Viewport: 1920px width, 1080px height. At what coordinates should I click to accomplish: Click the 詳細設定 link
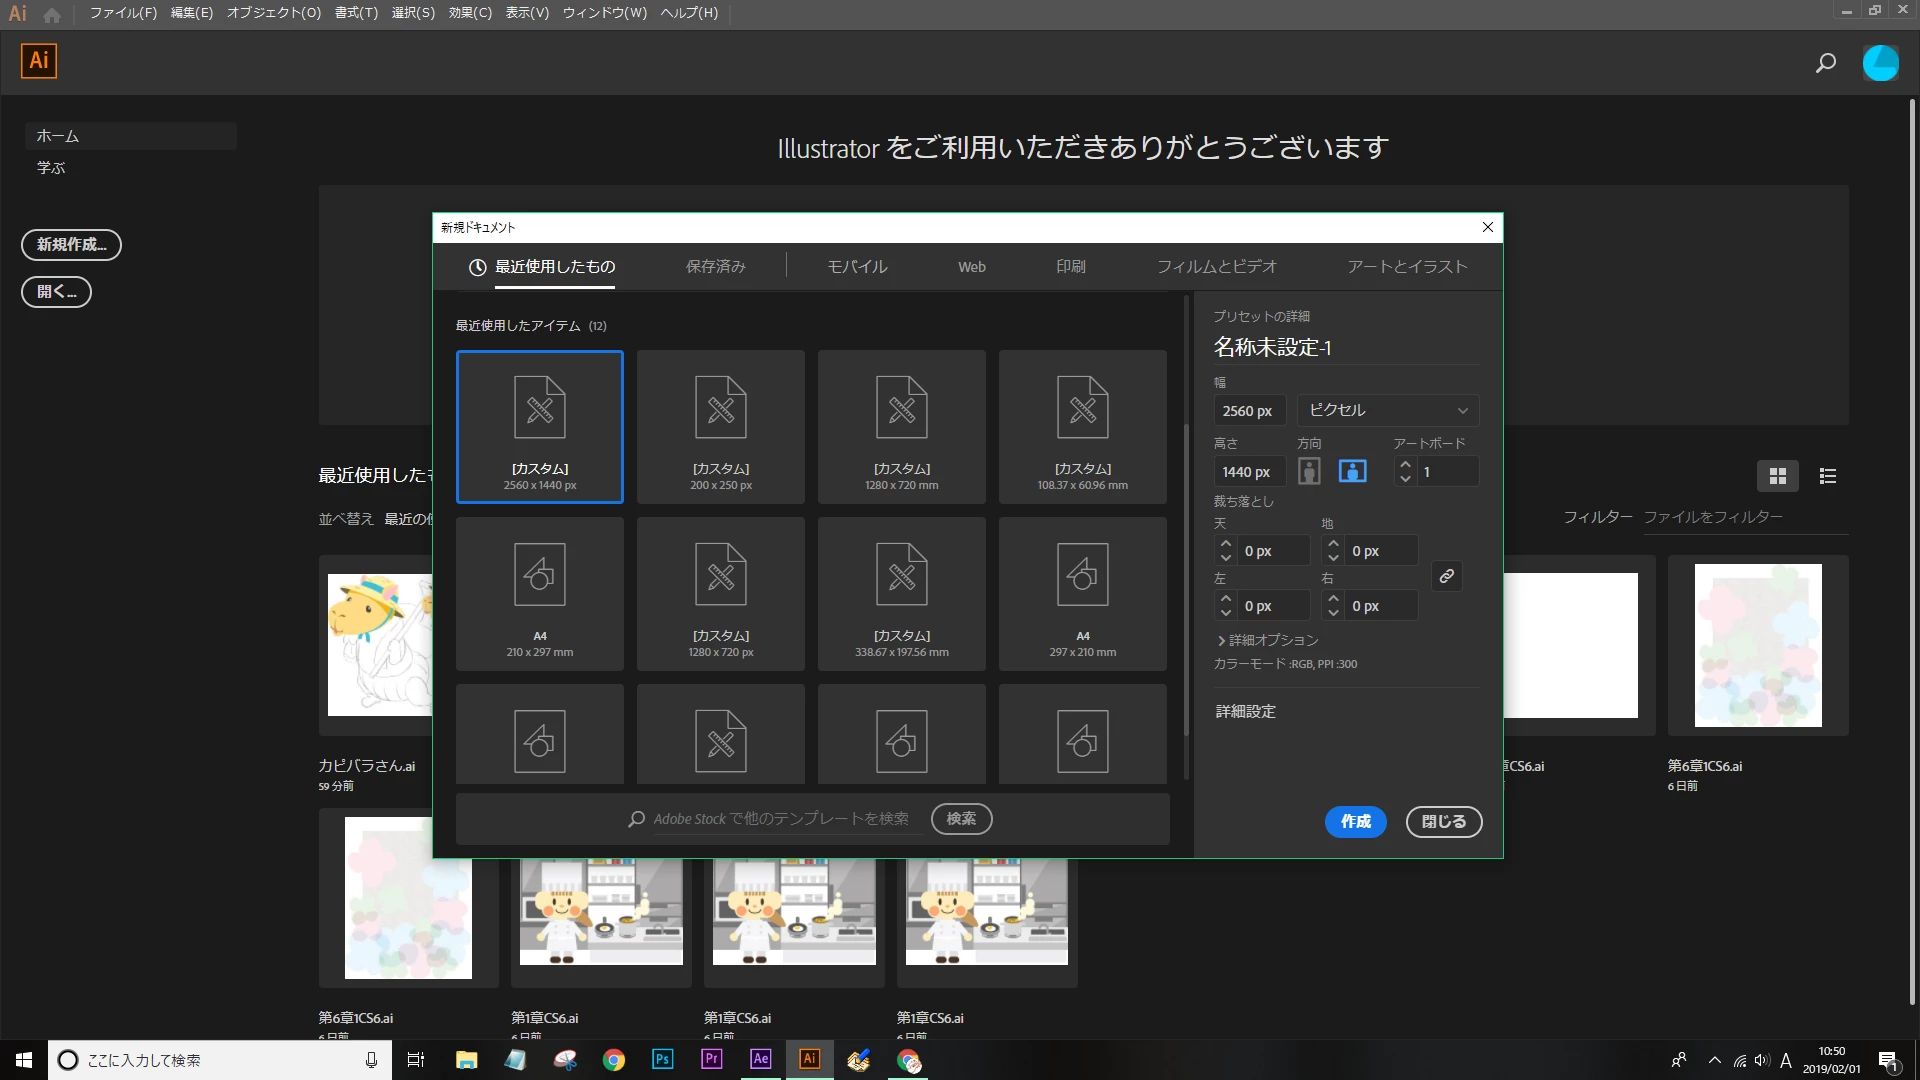tap(1245, 711)
